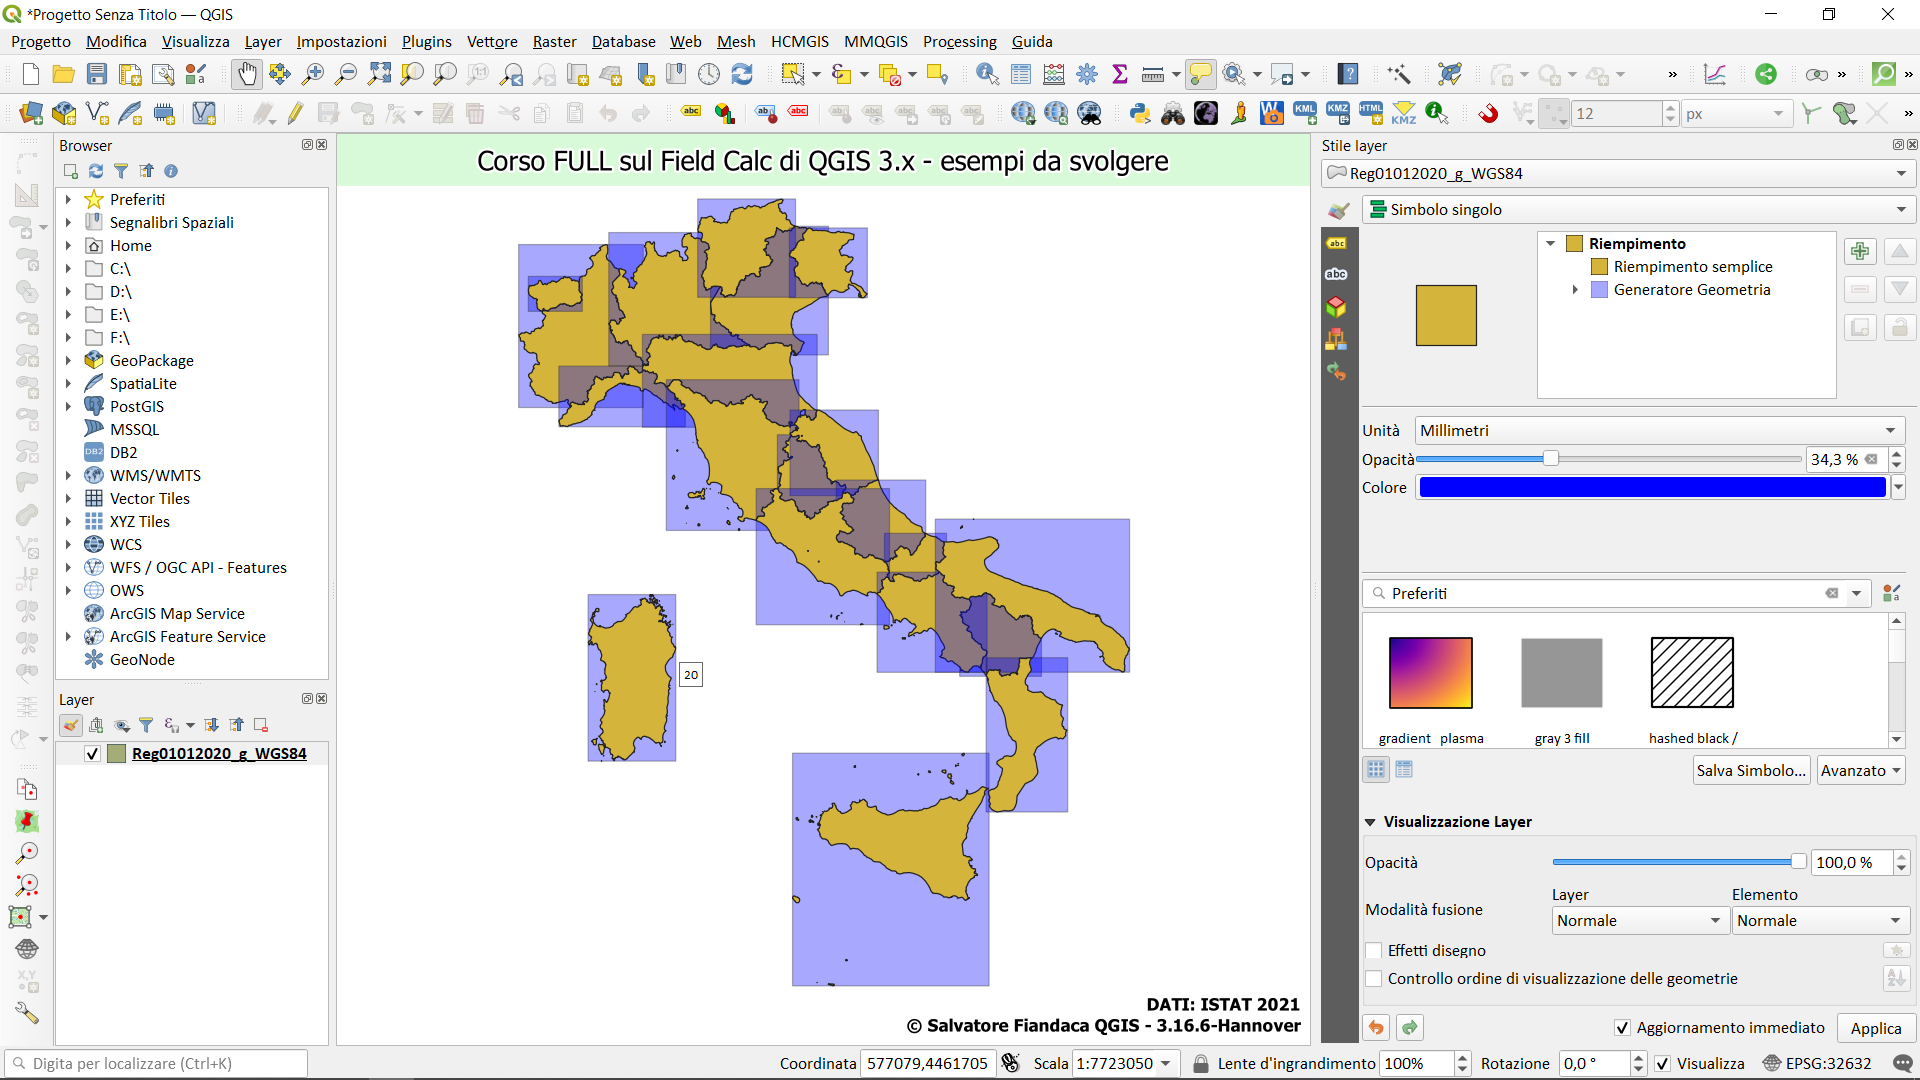1920x1080 pixels.
Task: Click the Applica button
Action: (x=1875, y=1028)
